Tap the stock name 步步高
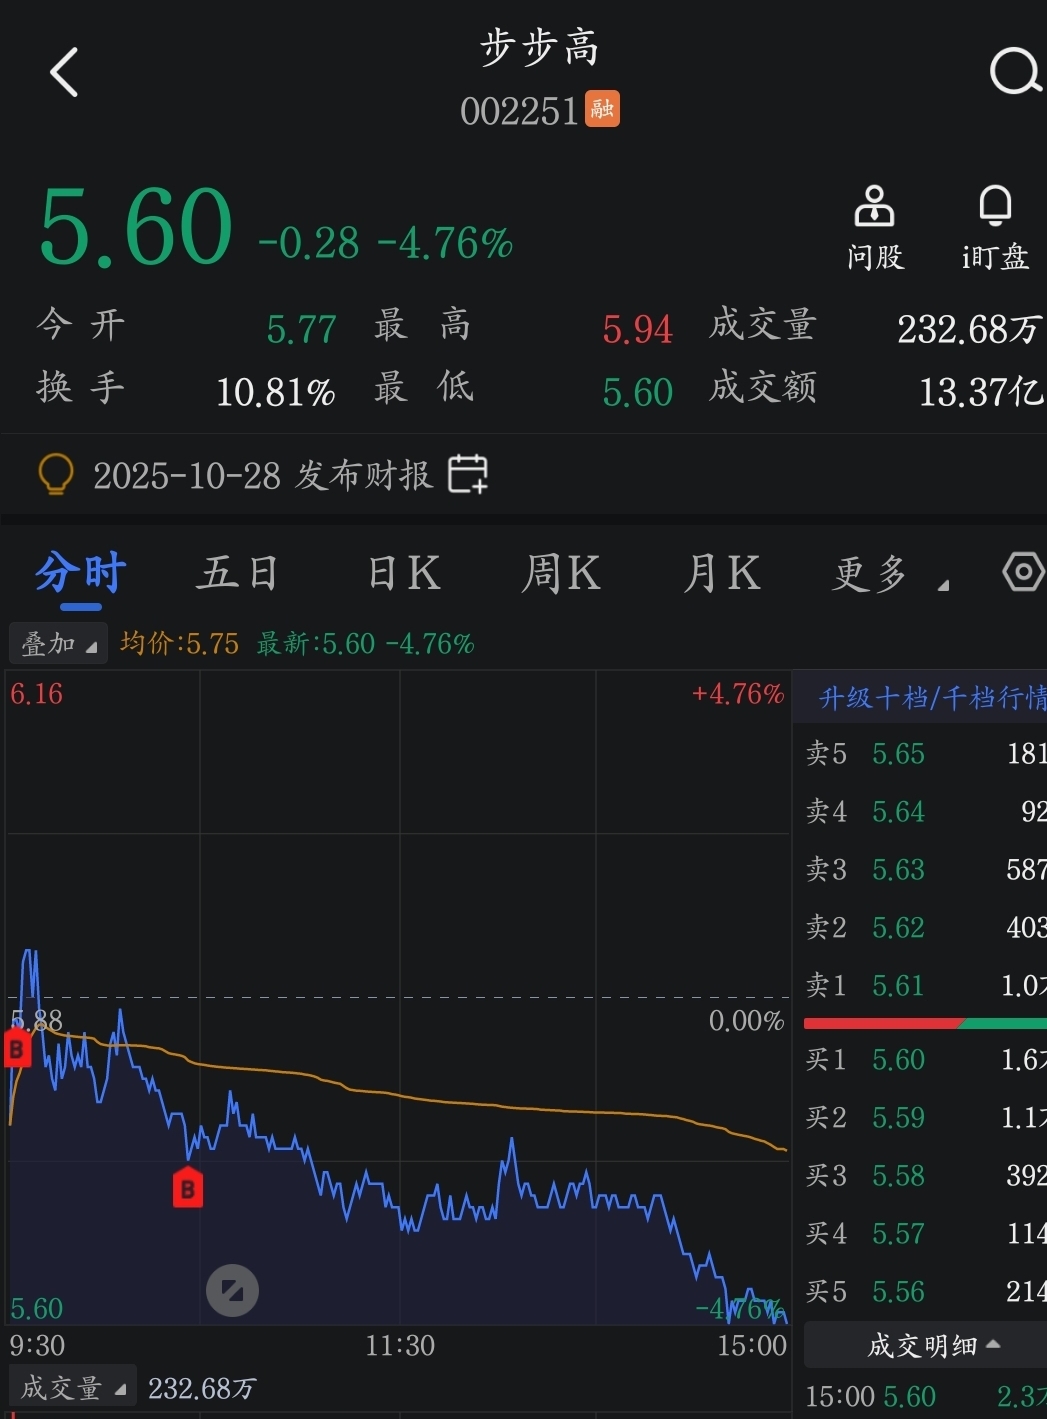The width and height of the screenshot is (1047, 1419). tap(540, 47)
